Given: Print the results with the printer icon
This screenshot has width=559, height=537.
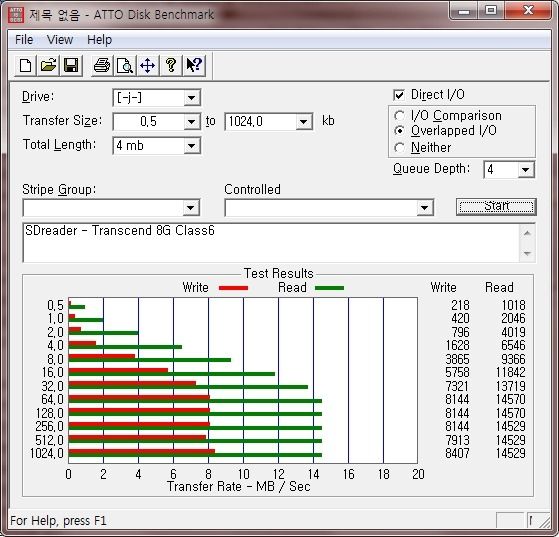Looking at the screenshot, I should (102, 66).
